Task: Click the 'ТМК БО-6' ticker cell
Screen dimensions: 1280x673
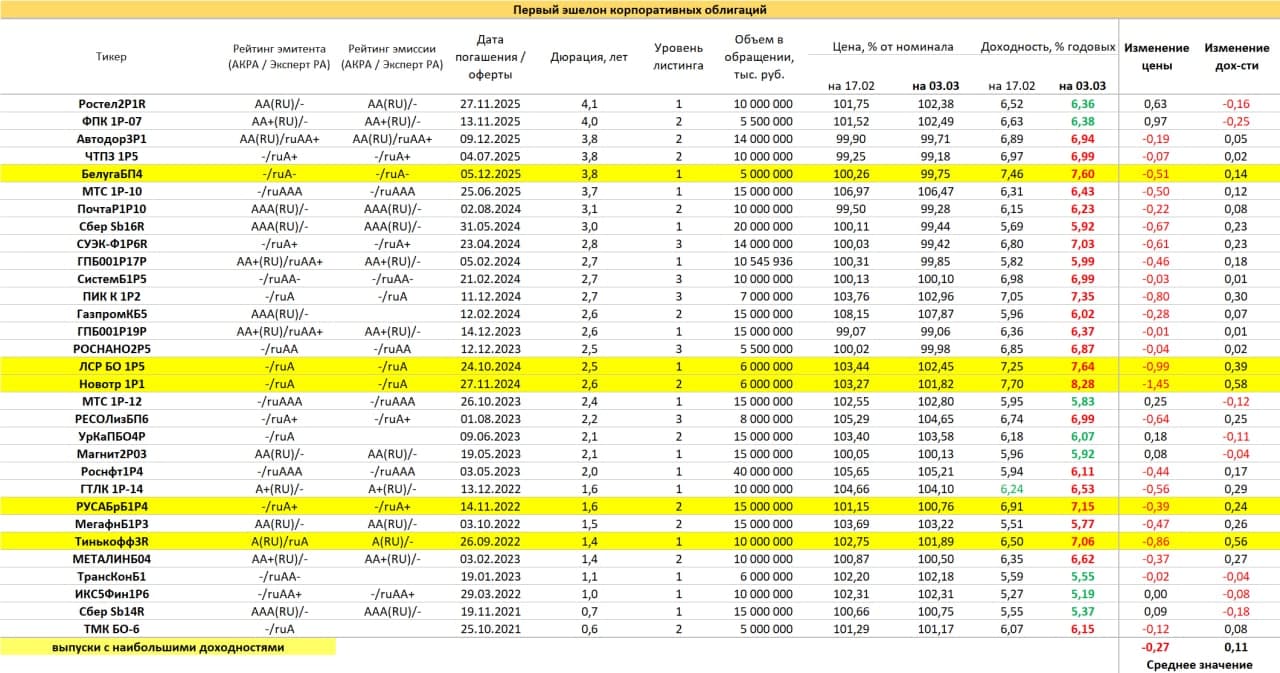Action: tap(112, 628)
